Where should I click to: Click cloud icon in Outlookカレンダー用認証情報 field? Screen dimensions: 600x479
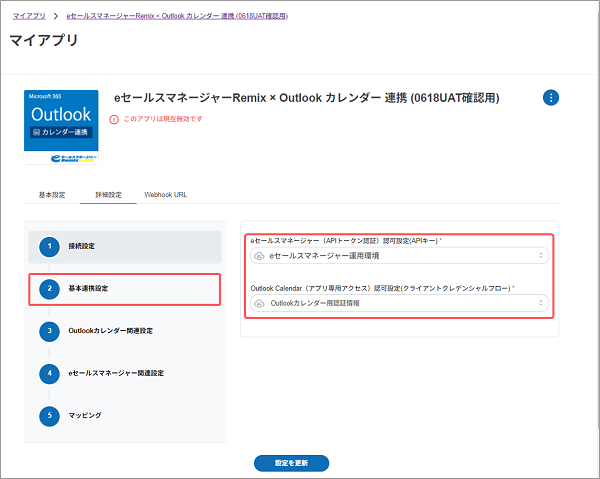[259, 303]
